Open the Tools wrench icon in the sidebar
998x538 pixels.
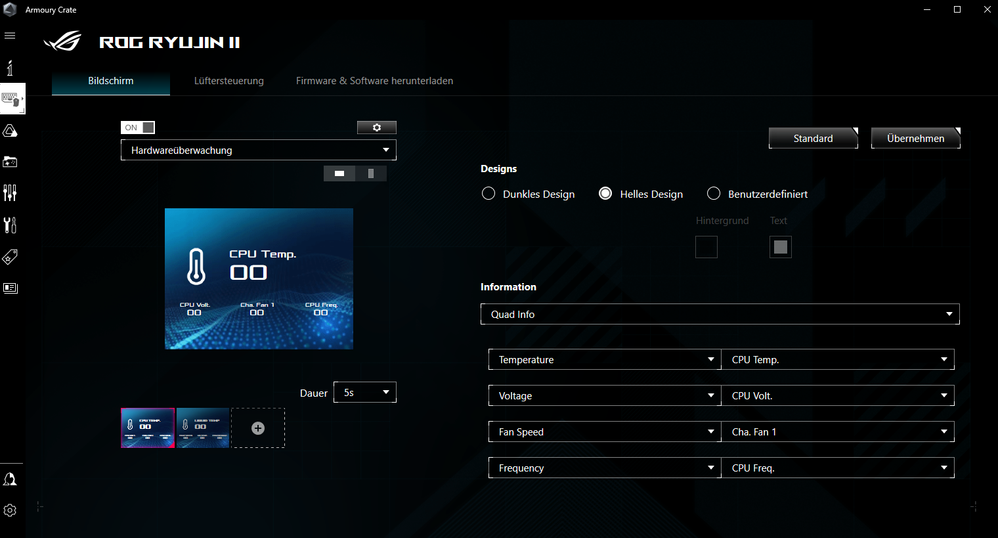pyautogui.click(x=10, y=225)
